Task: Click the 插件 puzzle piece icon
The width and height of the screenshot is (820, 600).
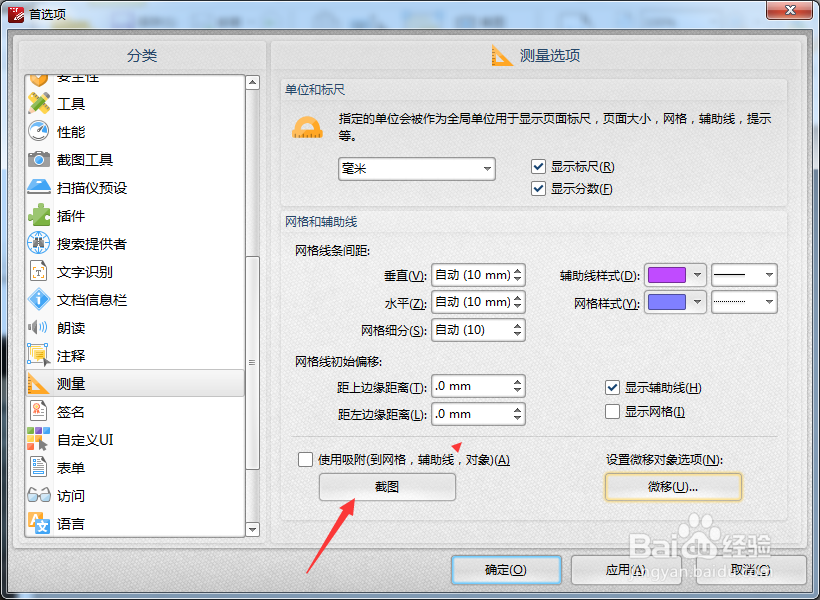Action: (39, 216)
